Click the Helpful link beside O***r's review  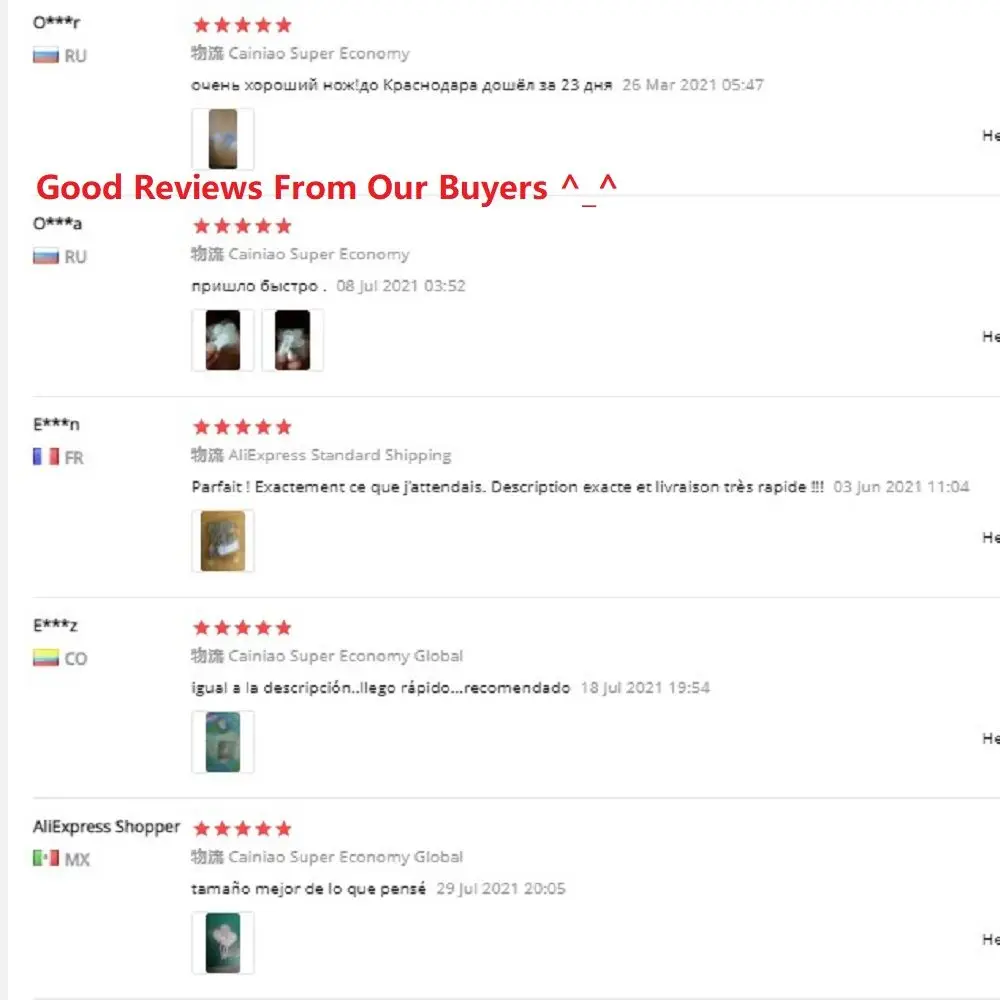click(x=990, y=136)
